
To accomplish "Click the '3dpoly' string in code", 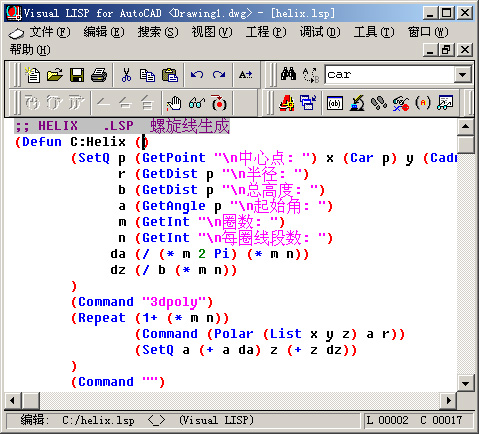I will point(174,302).
